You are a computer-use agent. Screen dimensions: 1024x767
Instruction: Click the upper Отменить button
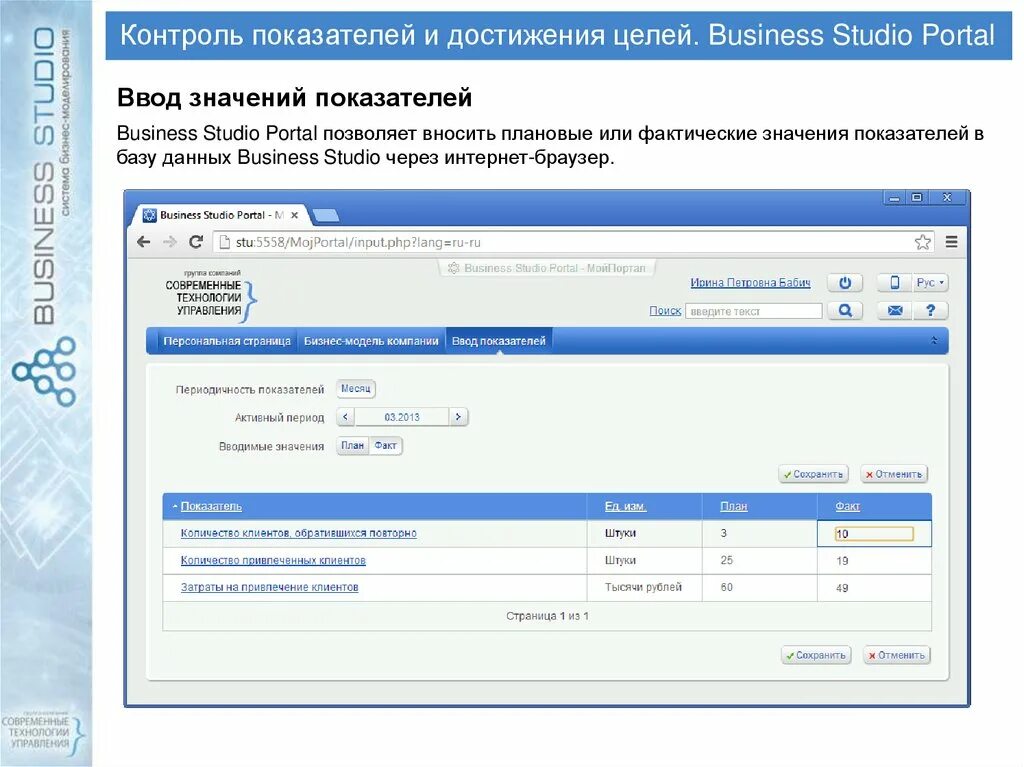[x=894, y=474]
